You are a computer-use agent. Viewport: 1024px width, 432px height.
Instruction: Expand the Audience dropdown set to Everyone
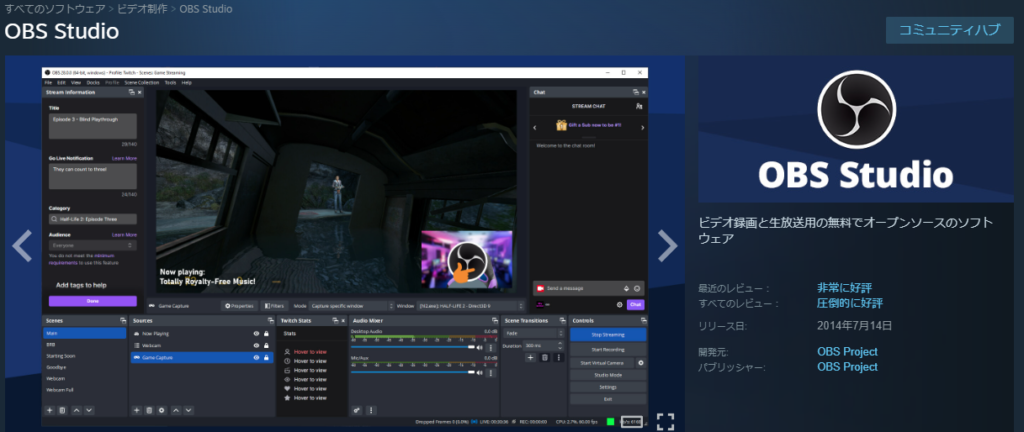pos(92,243)
